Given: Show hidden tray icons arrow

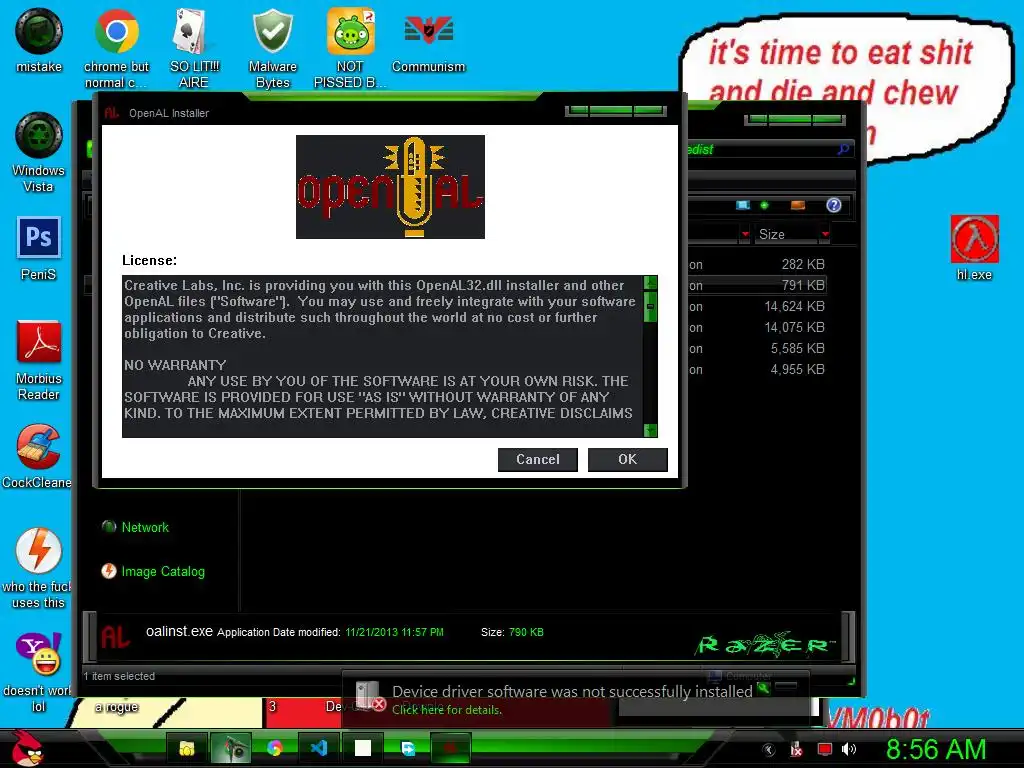Looking at the screenshot, I should [769, 750].
